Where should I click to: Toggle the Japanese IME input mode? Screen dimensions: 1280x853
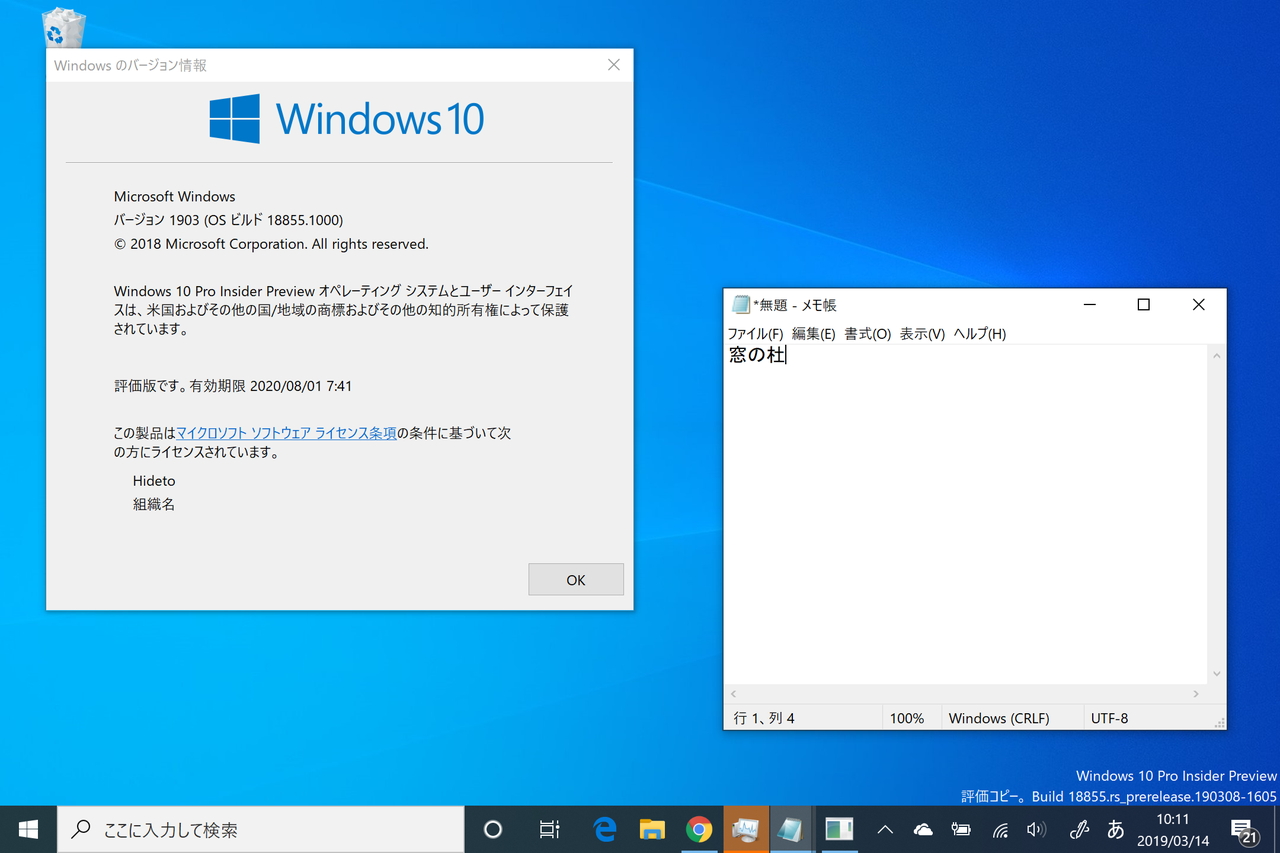(x=1114, y=829)
